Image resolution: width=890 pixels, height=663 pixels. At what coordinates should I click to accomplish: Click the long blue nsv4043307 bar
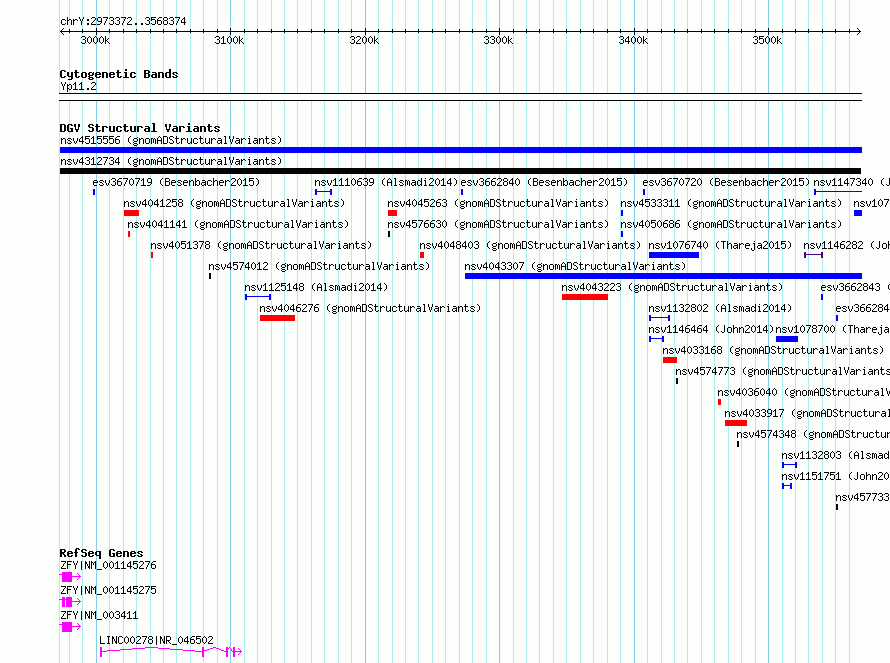click(664, 276)
